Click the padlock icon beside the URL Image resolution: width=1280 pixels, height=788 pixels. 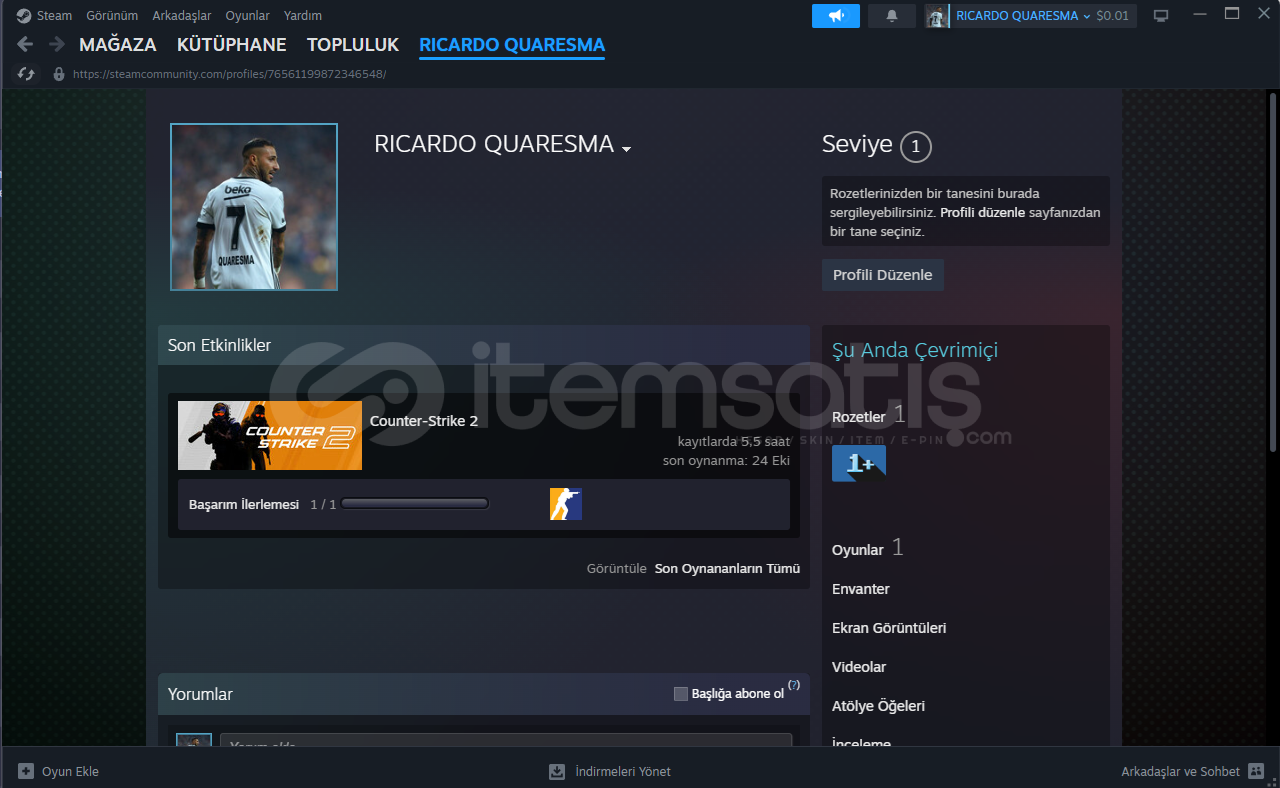click(x=59, y=74)
